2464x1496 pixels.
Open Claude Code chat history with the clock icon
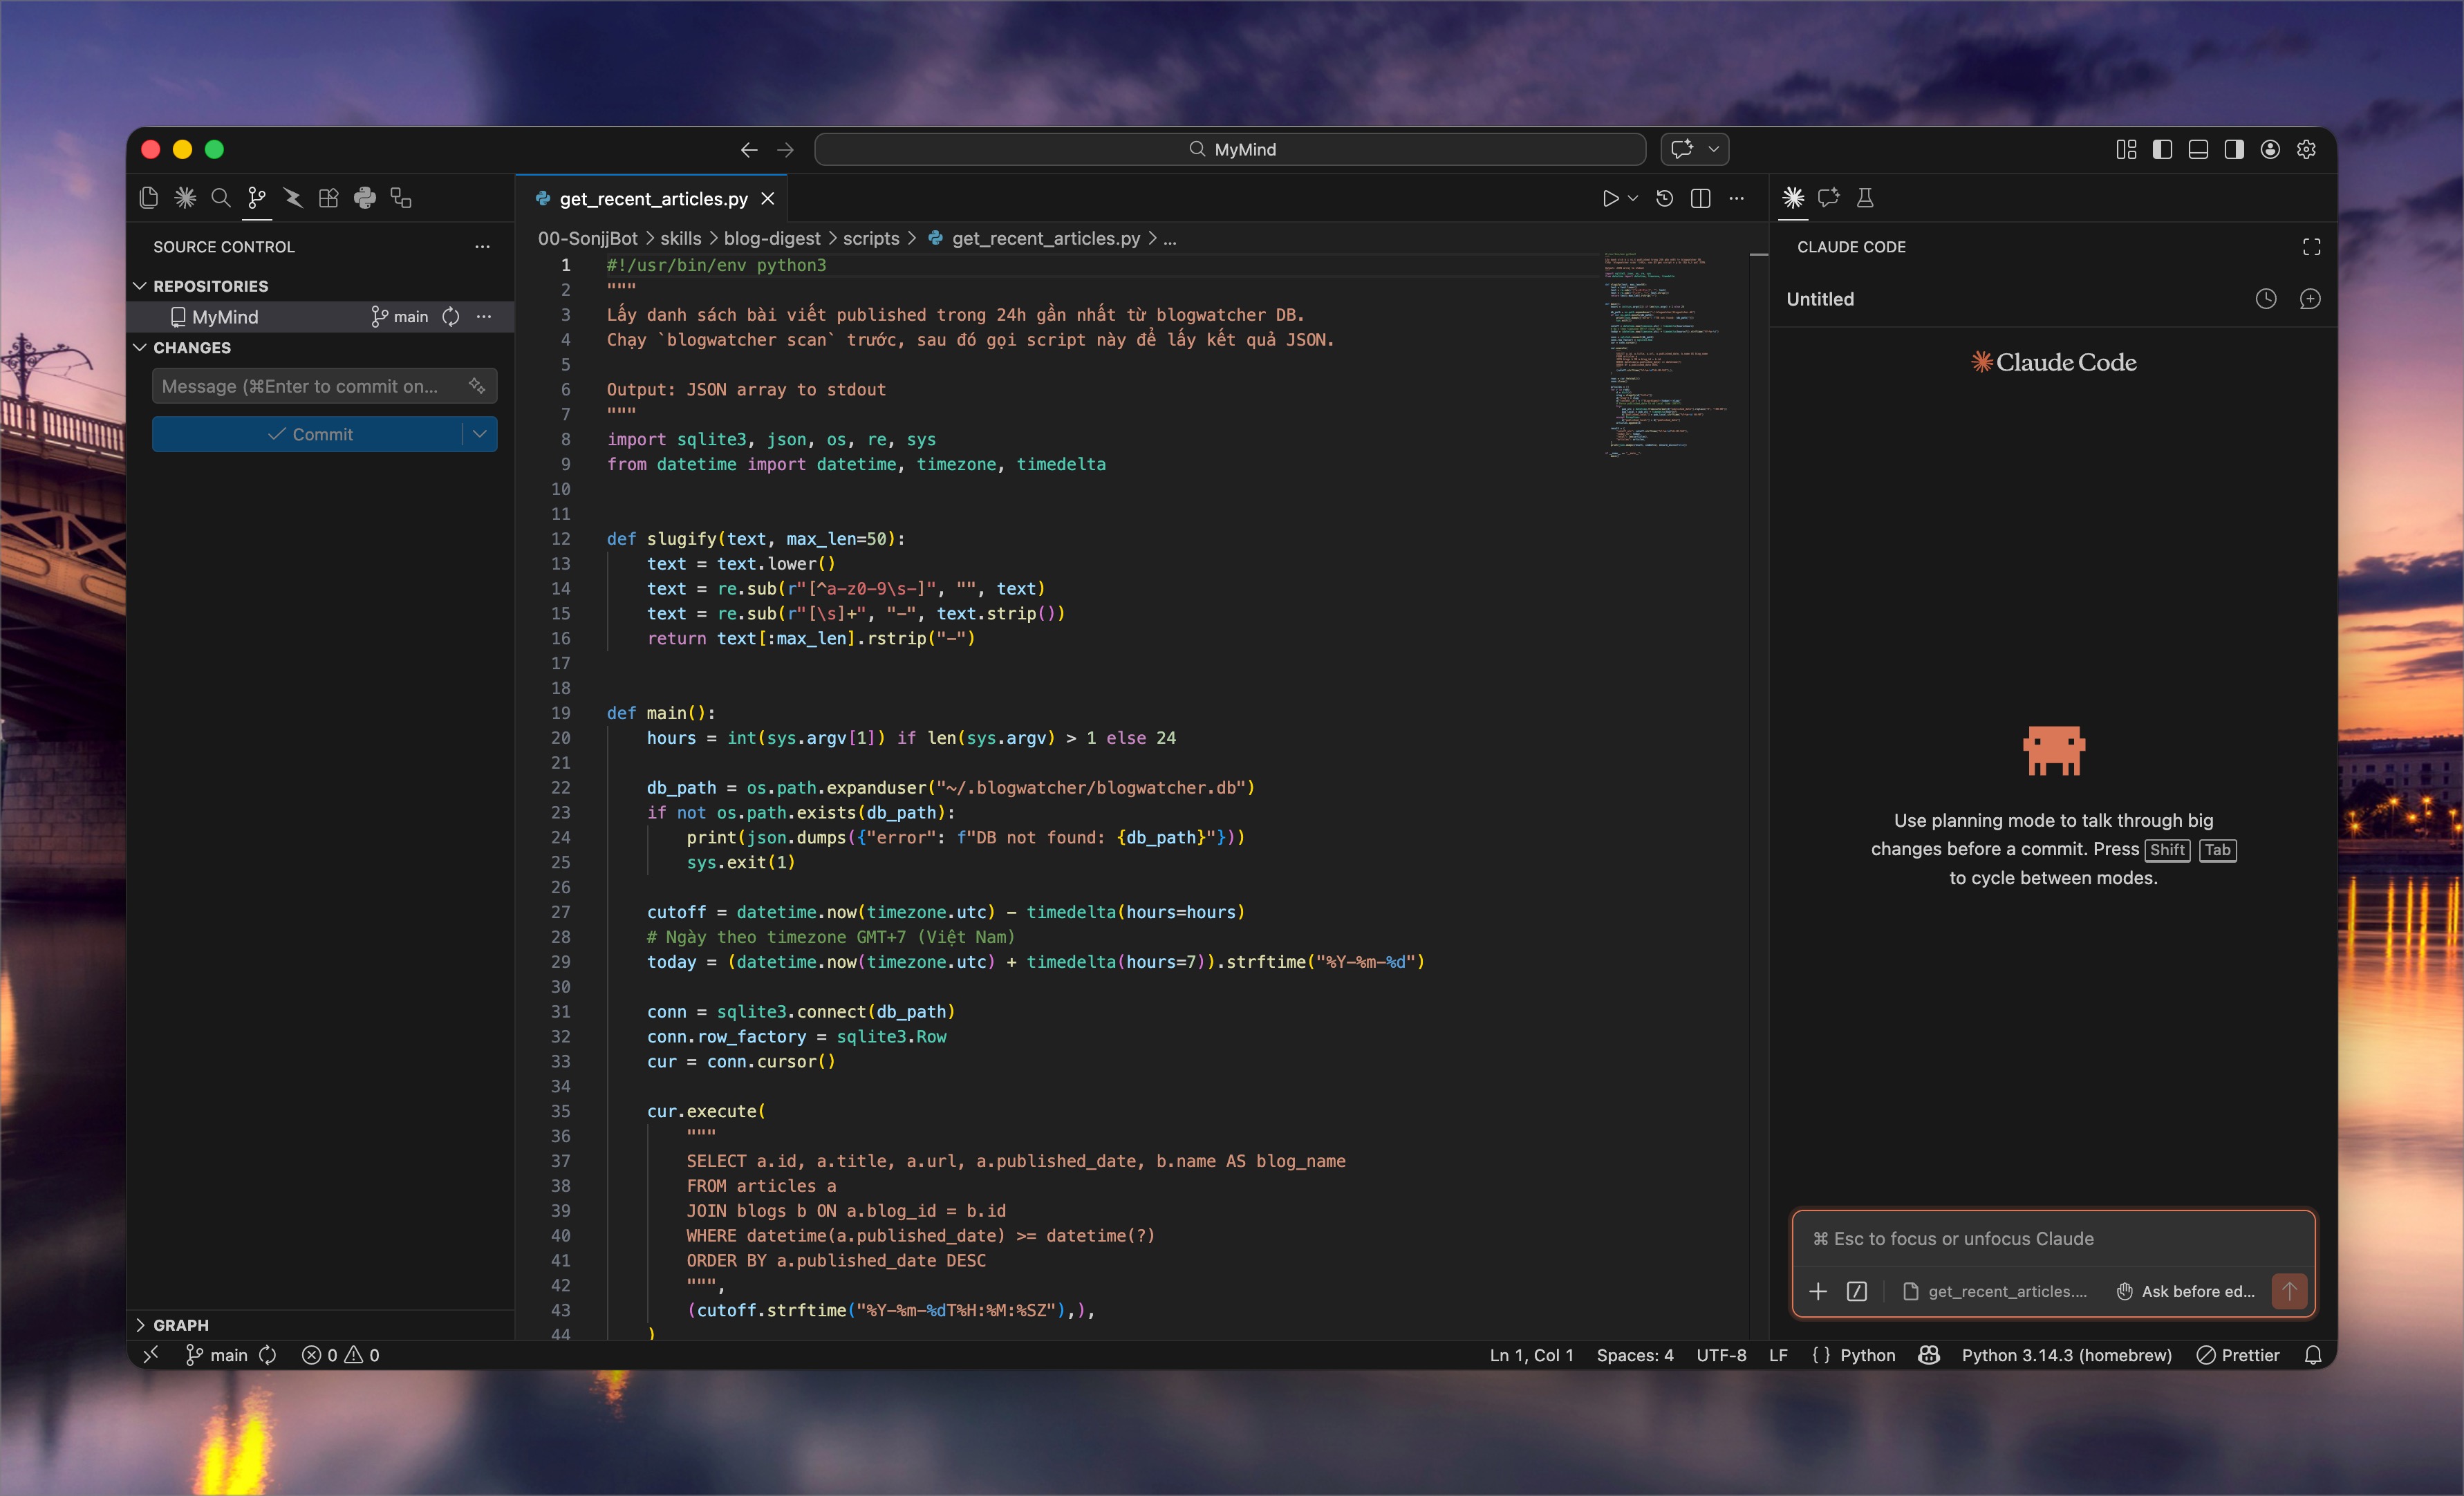coord(2266,298)
